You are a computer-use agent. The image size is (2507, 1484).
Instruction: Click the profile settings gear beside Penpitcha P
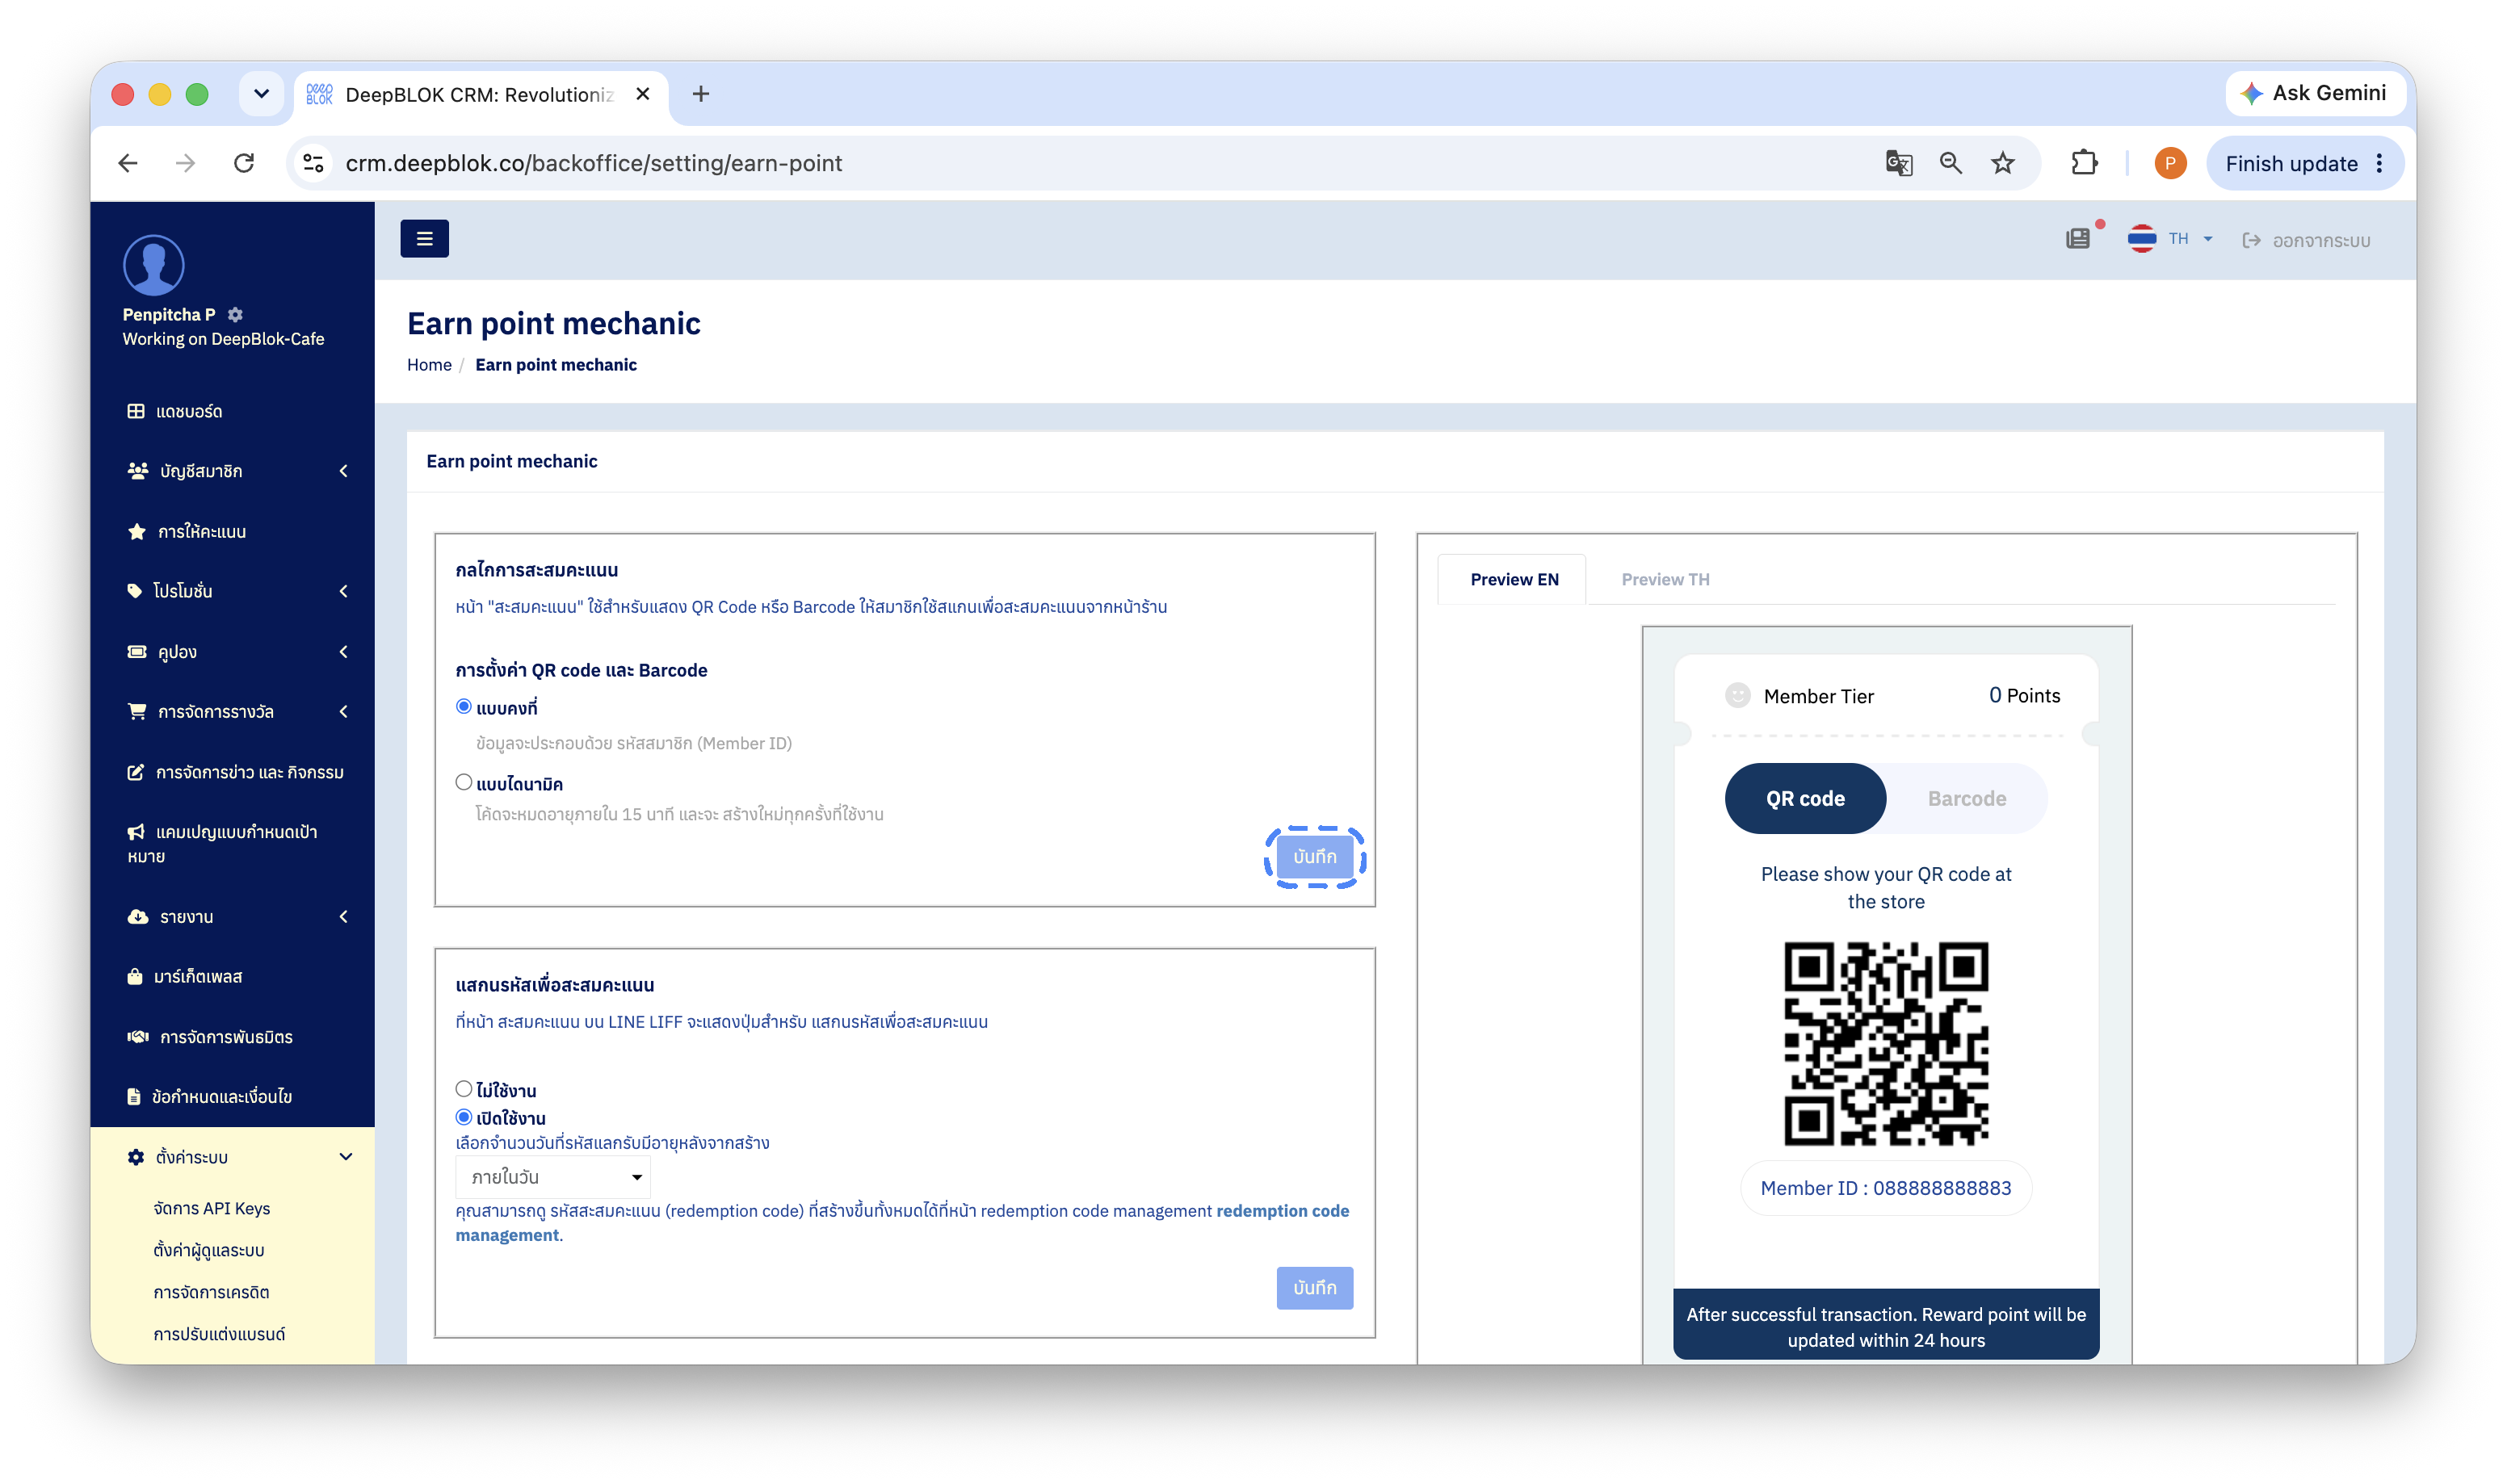(x=235, y=314)
